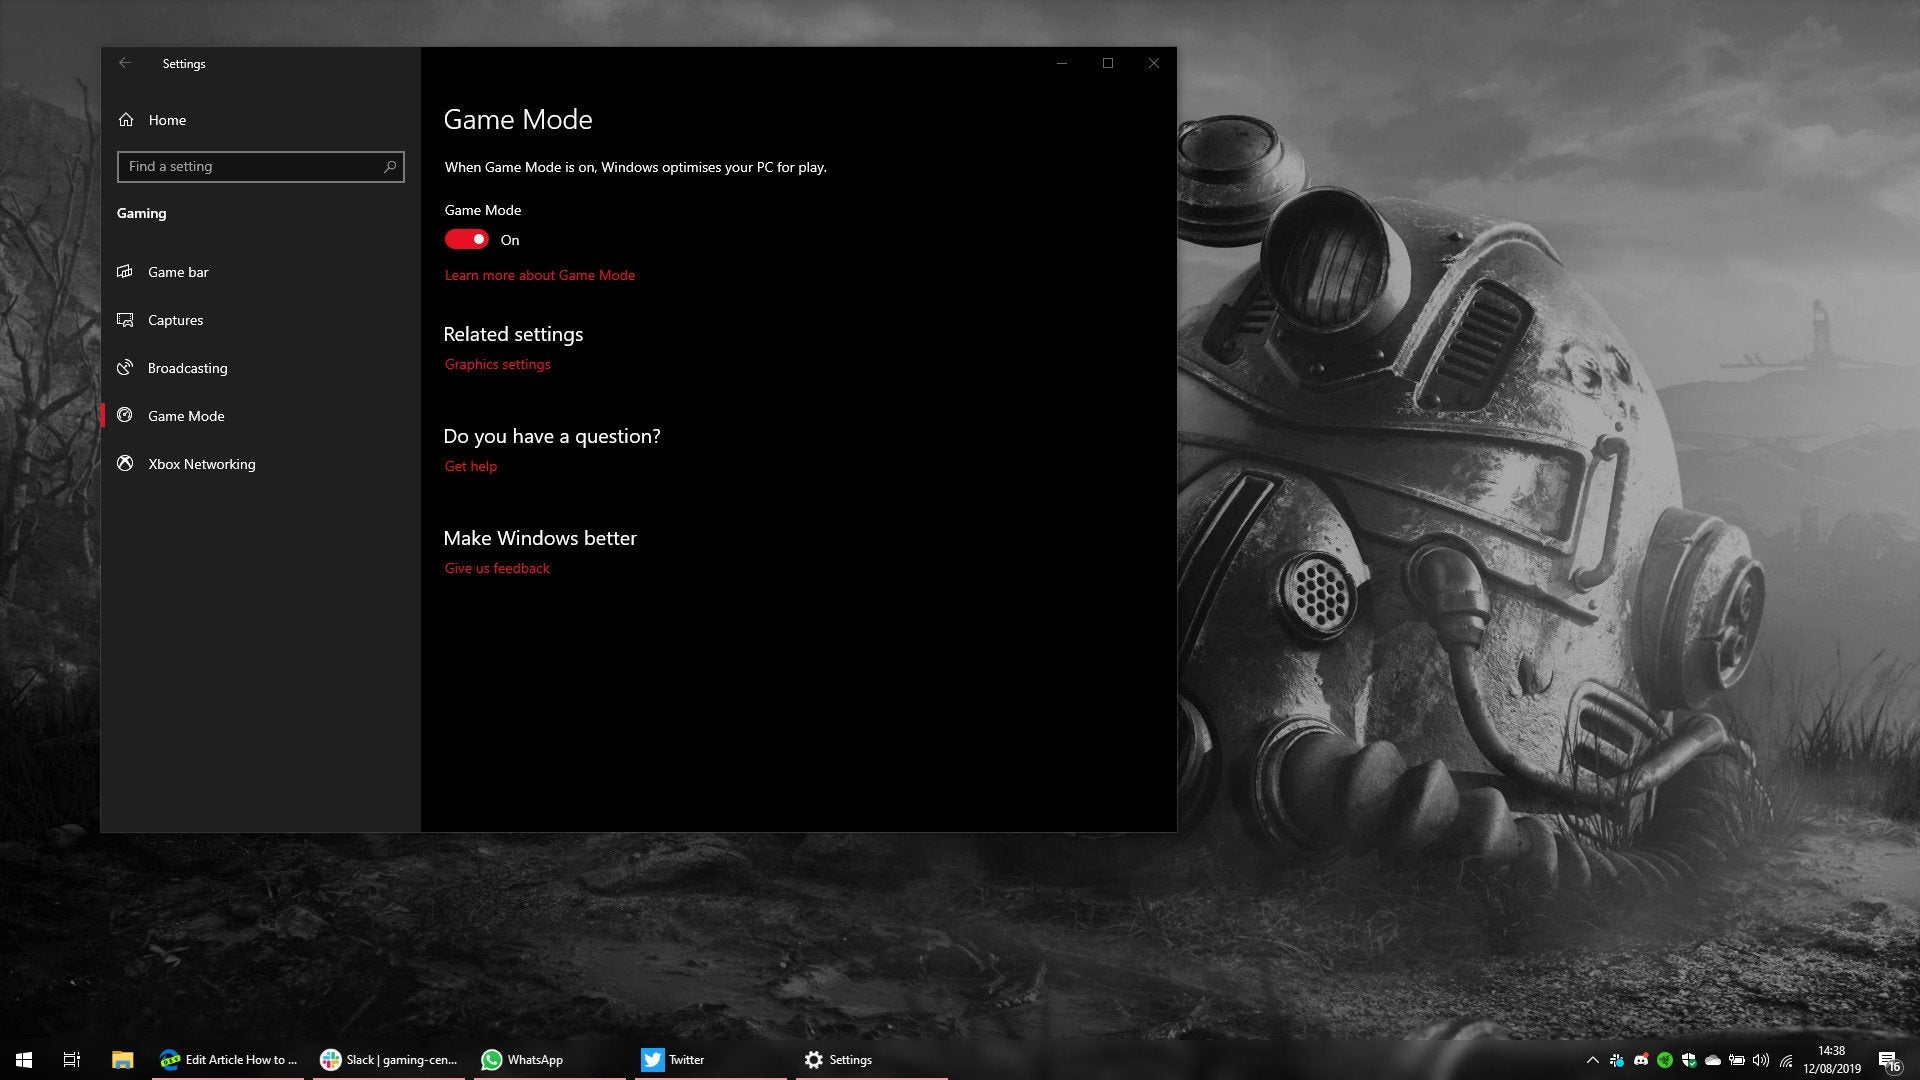Click Get help under Do you have a question
Image resolution: width=1920 pixels, height=1080 pixels.
(469, 465)
